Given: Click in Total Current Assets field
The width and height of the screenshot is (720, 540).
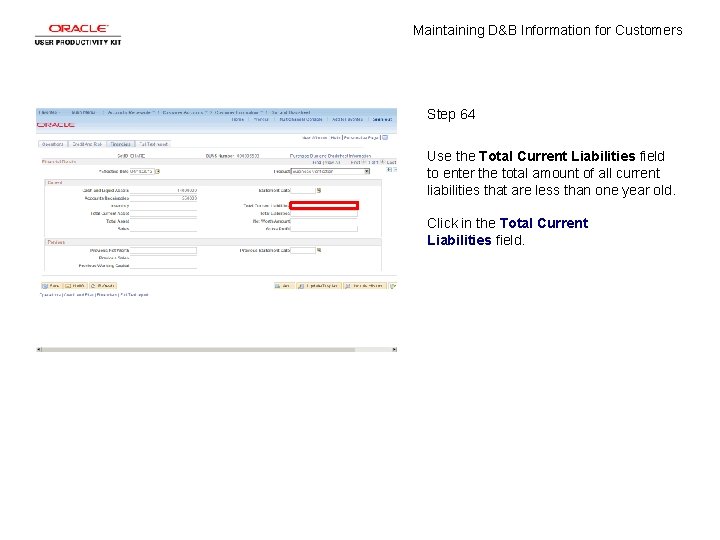Looking at the screenshot, I should pyautogui.click(x=163, y=214).
